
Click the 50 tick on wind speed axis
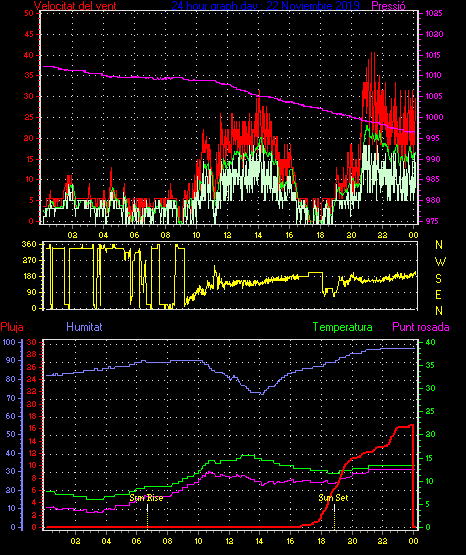29,13
